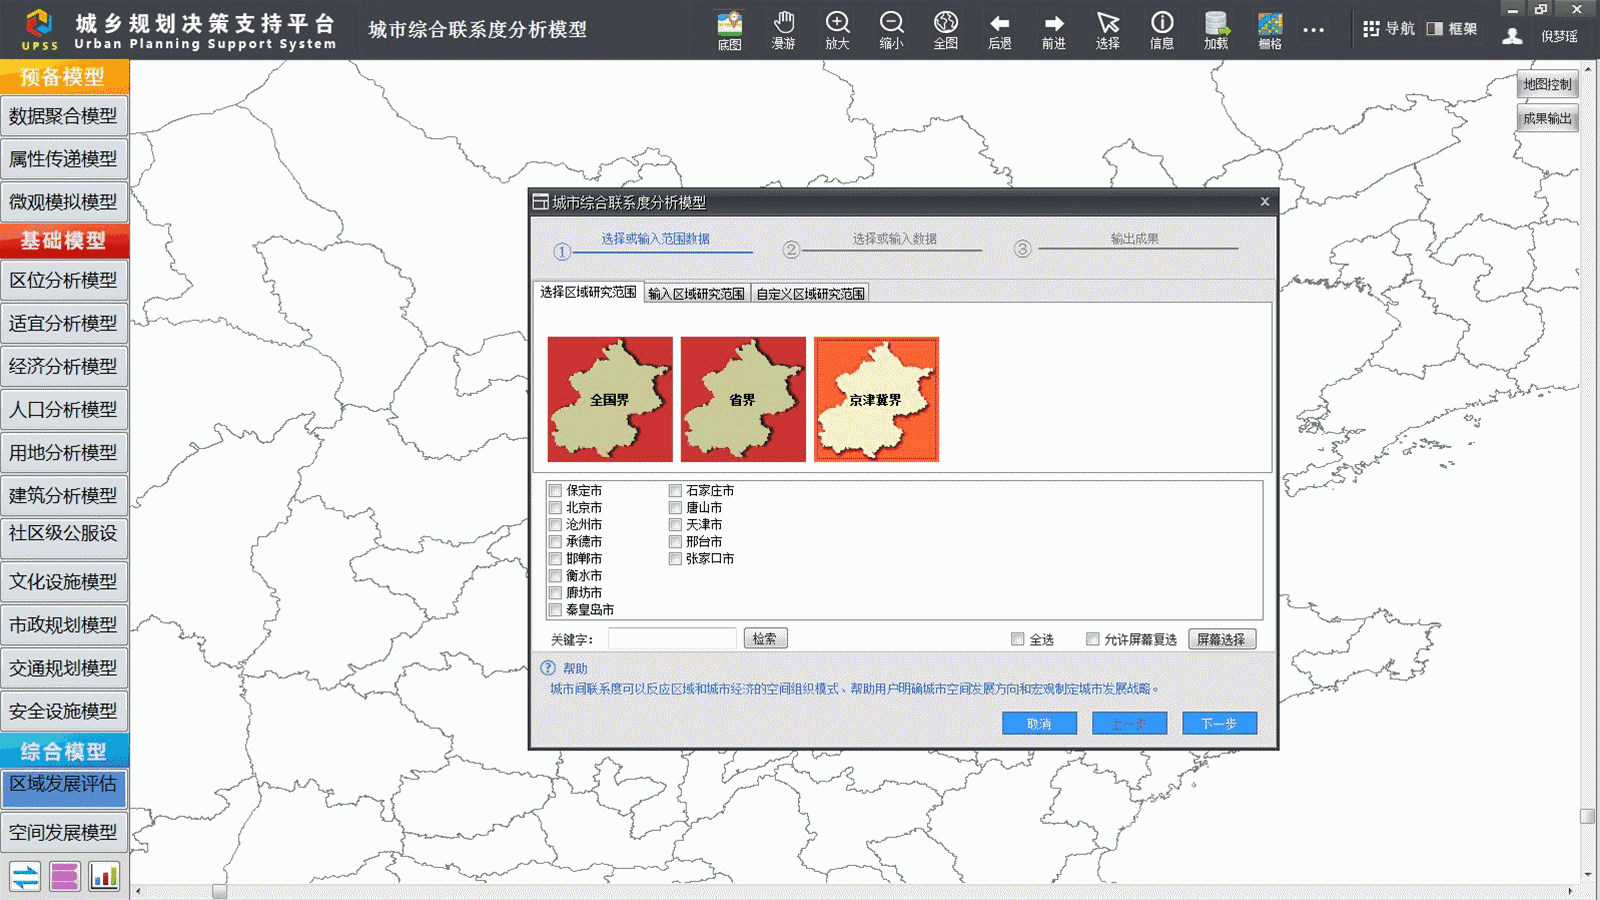Expand the 基础模型 sidebar section
Screen dimensions: 1600x900
(64, 241)
